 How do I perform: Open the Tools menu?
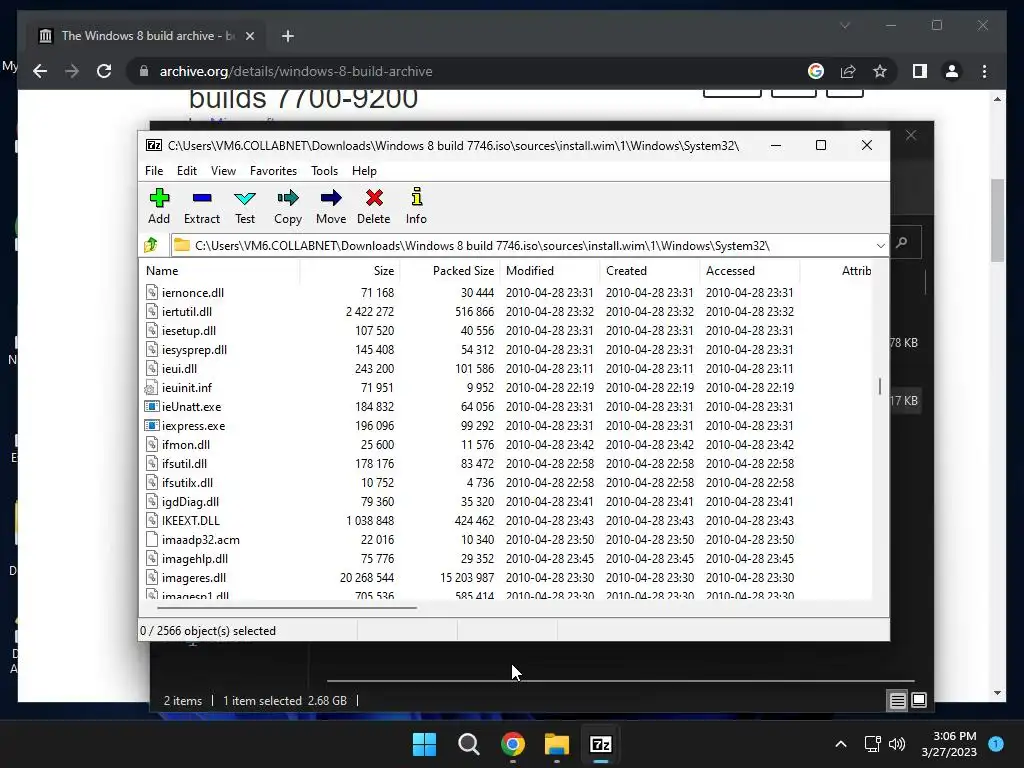[325, 170]
